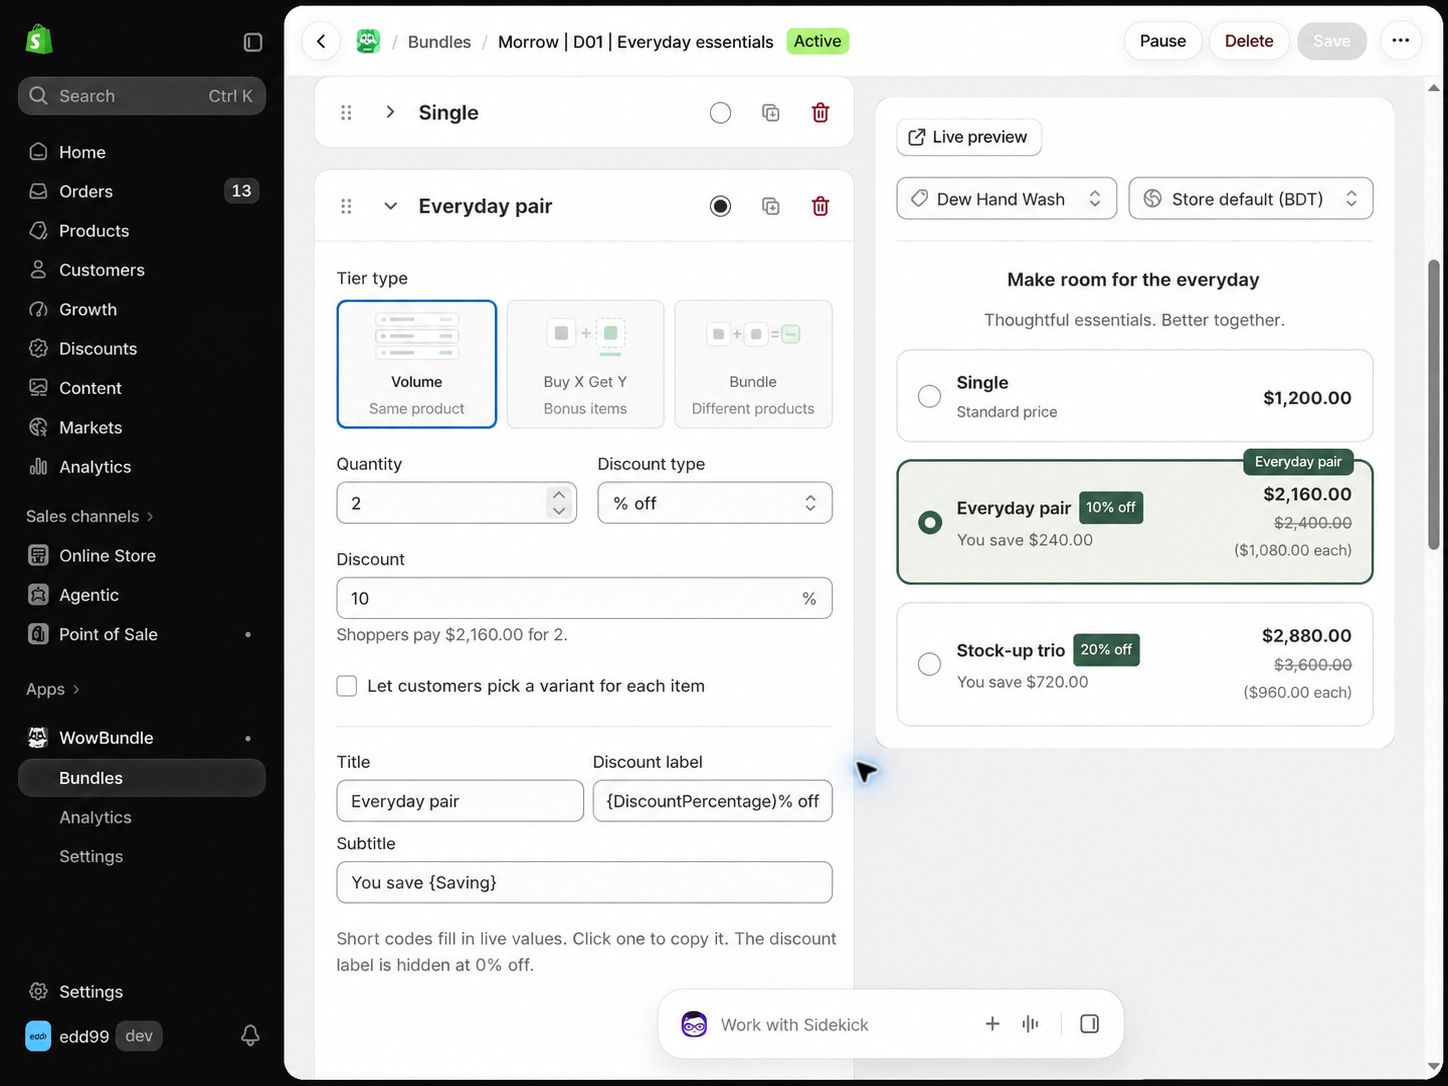Collapse the Everyday pair tier section
The height and width of the screenshot is (1086, 1448).
pos(390,206)
